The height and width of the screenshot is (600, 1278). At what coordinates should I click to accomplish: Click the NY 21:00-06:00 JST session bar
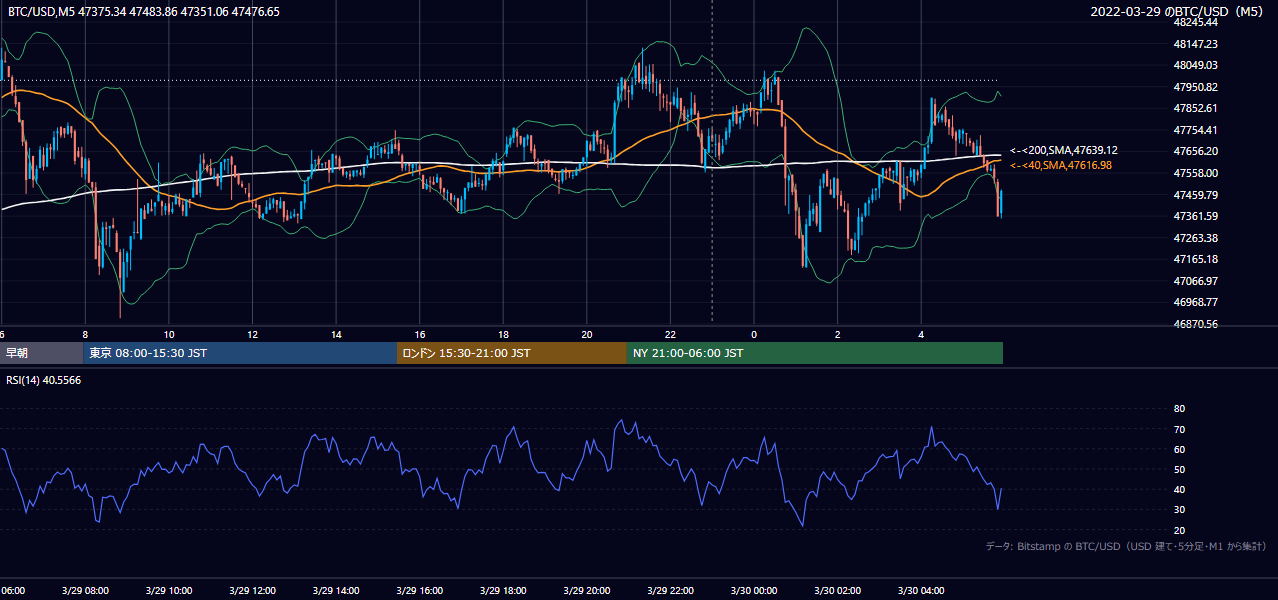(815, 353)
